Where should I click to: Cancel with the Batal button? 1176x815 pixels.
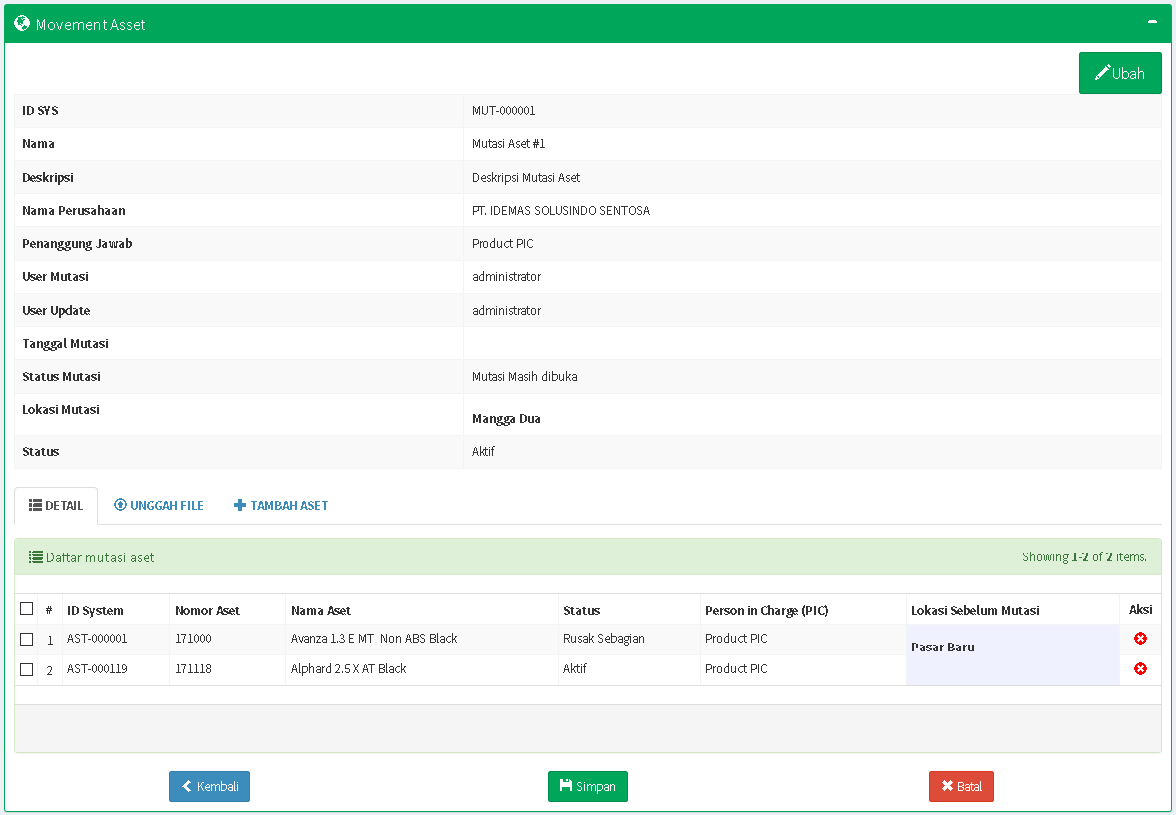[x=961, y=787]
